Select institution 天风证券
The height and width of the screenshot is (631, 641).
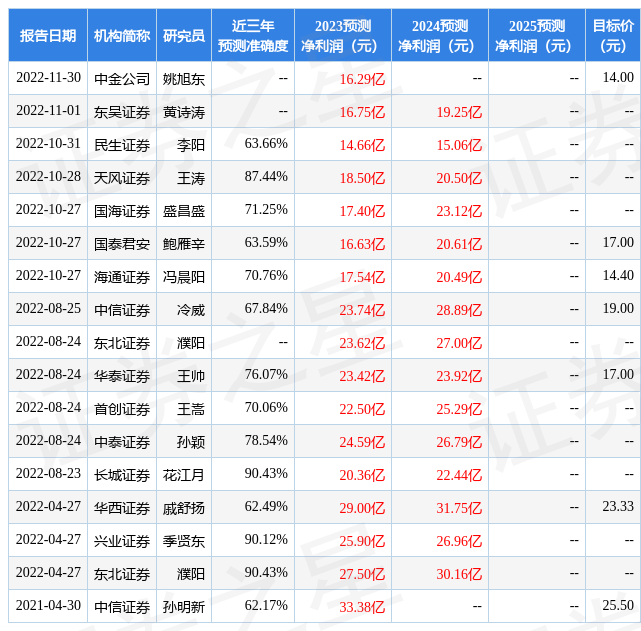[122, 178]
